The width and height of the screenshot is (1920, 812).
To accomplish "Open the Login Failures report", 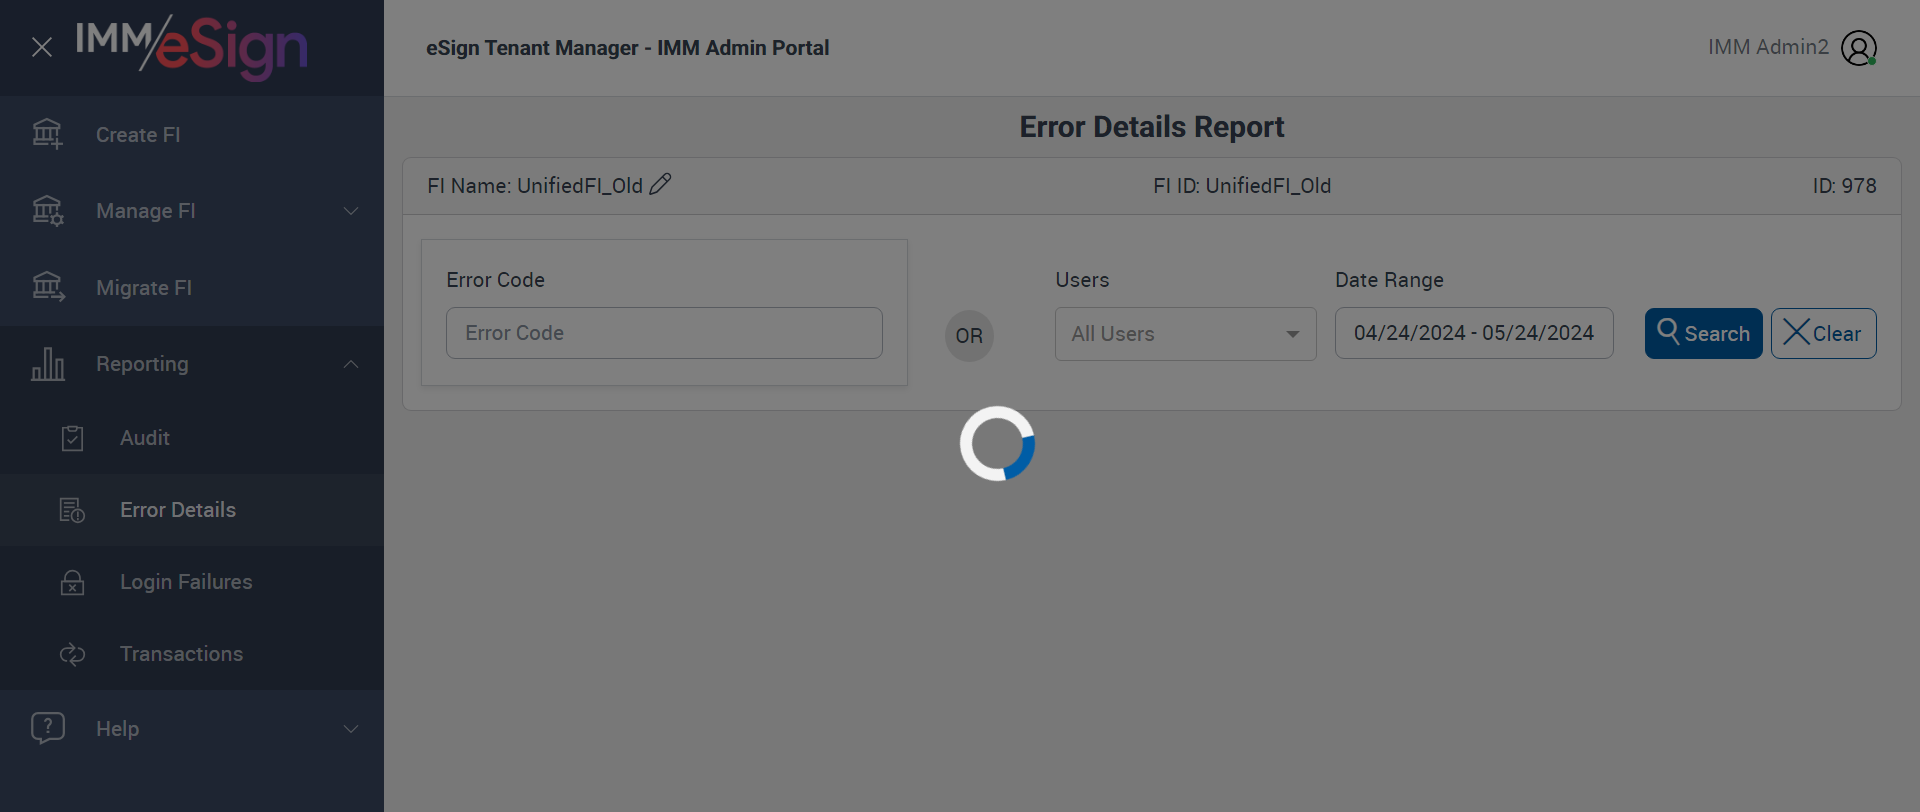I will [192, 582].
